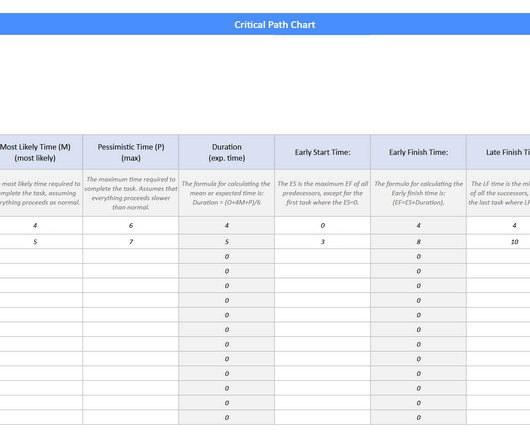The width and height of the screenshot is (530, 442).
Task: Click the Critical Path Chart title banner
Action: [x=265, y=24]
